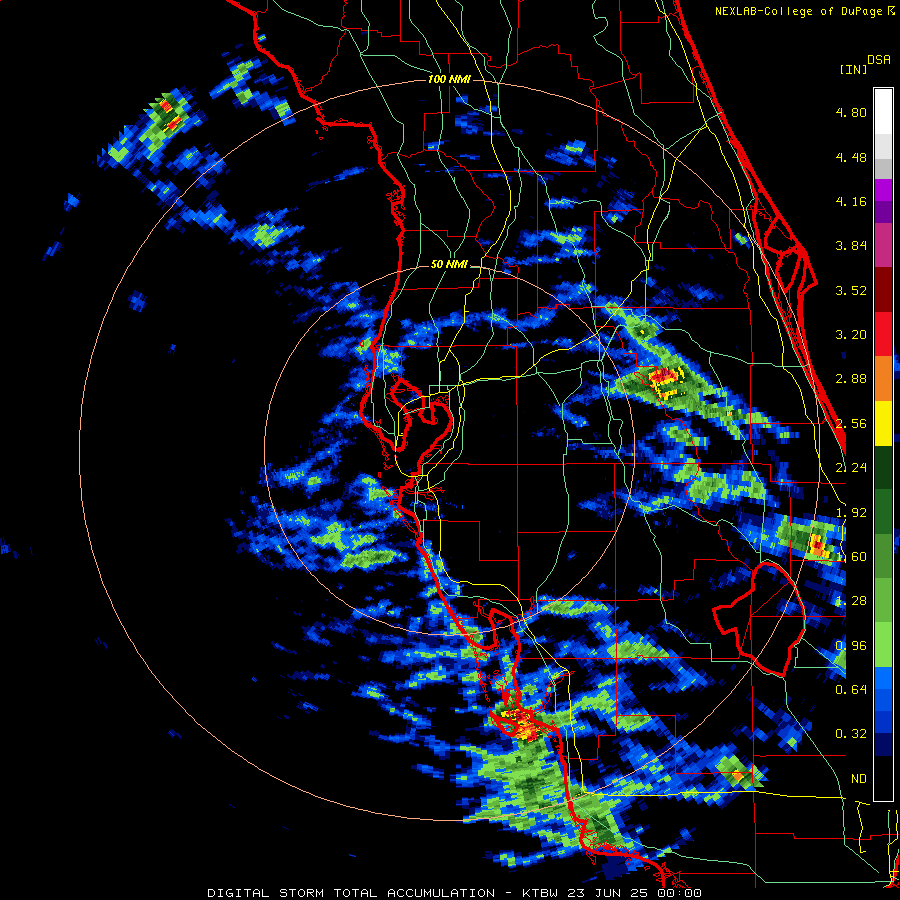The width and height of the screenshot is (900, 900).
Task: Pick the white swatch atop color scale
Action: pos(883,111)
